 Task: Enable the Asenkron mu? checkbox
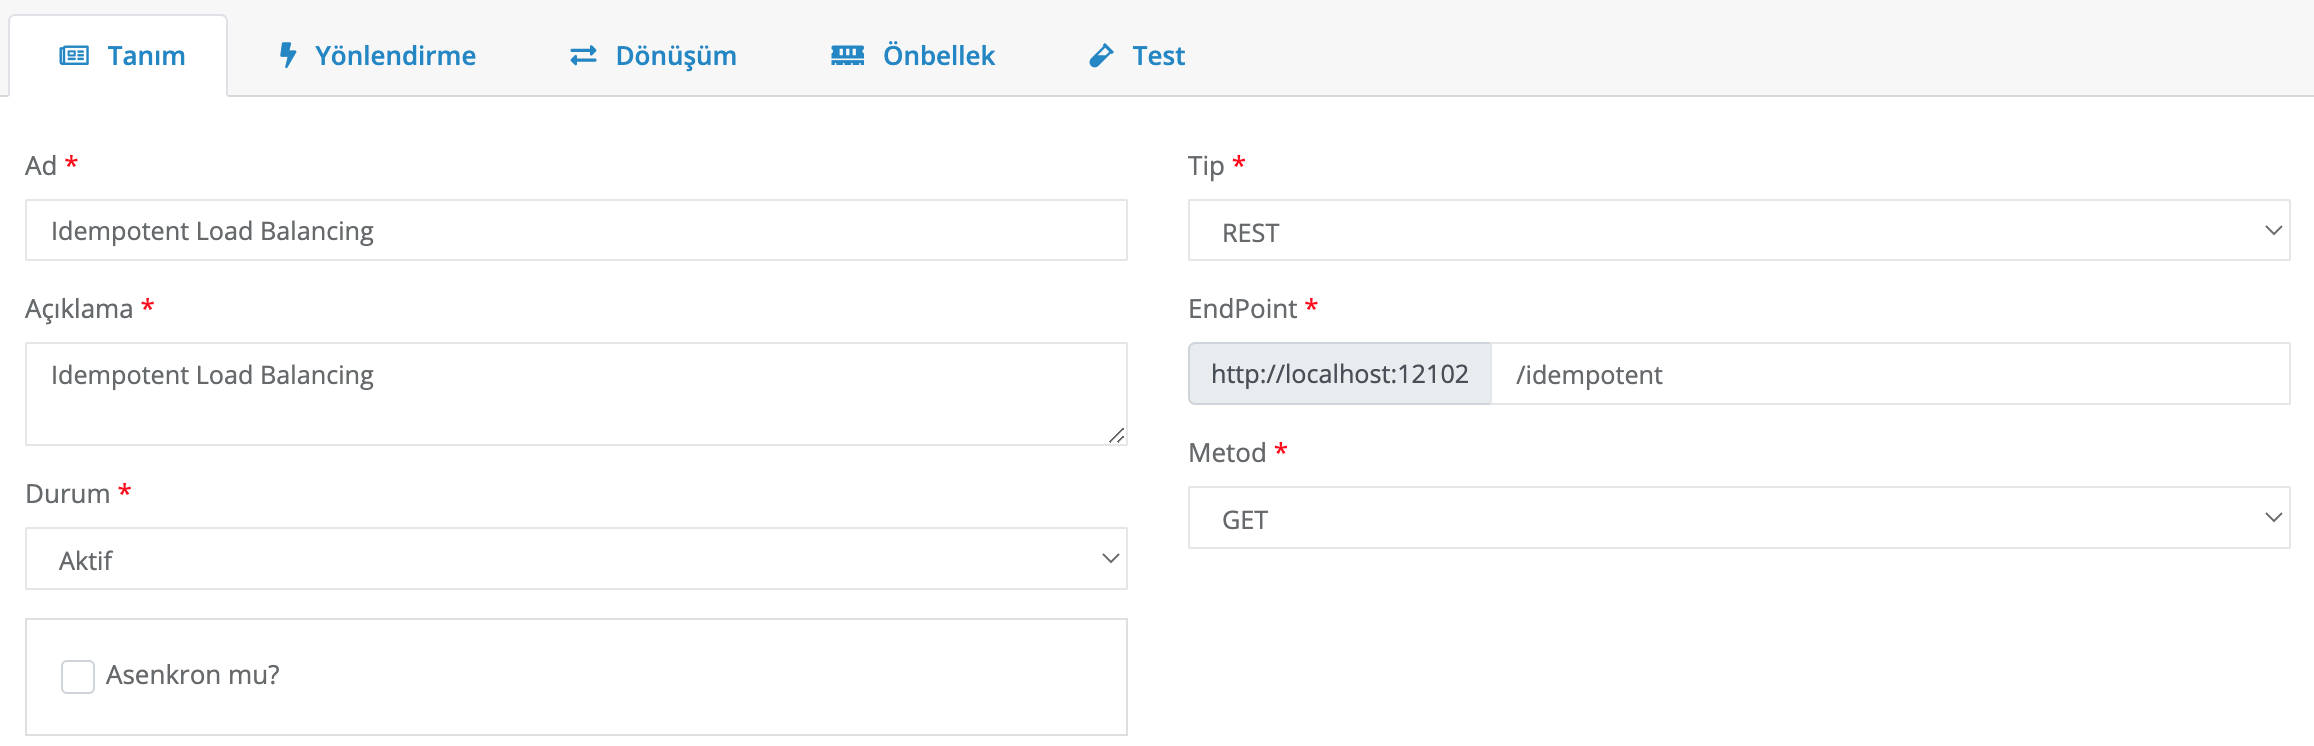78,676
